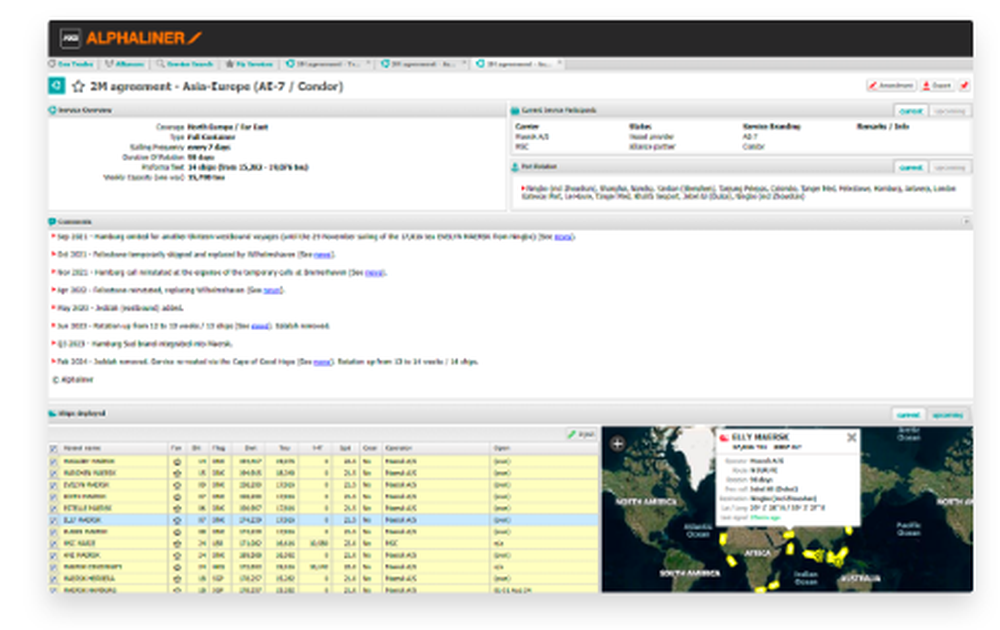This screenshot has height=630, width=1000.
Task: Open the Service Search tab
Action: click(x=184, y=64)
